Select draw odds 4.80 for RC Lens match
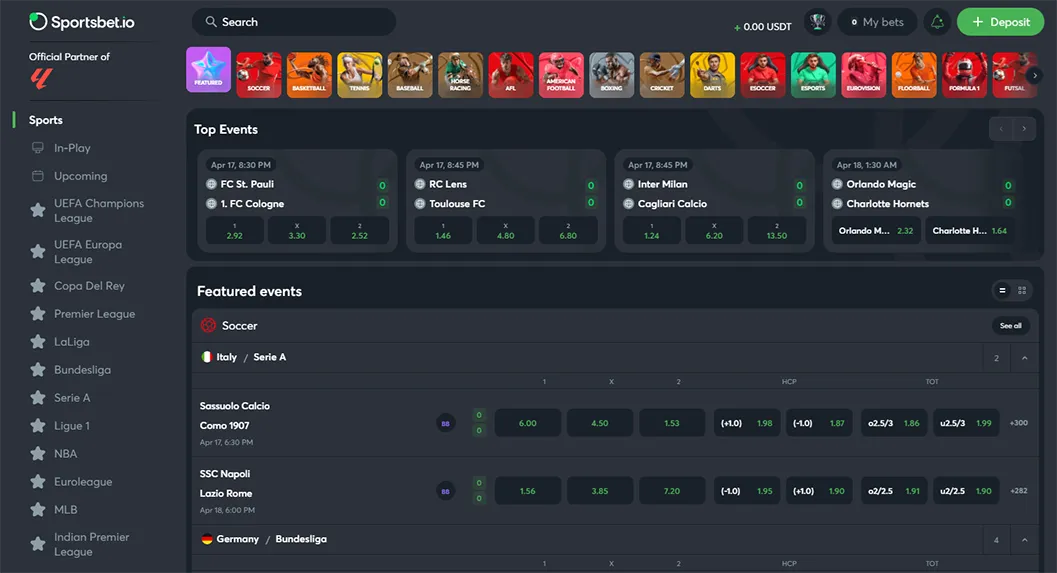1057x573 pixels. click(x=506, y=231)
